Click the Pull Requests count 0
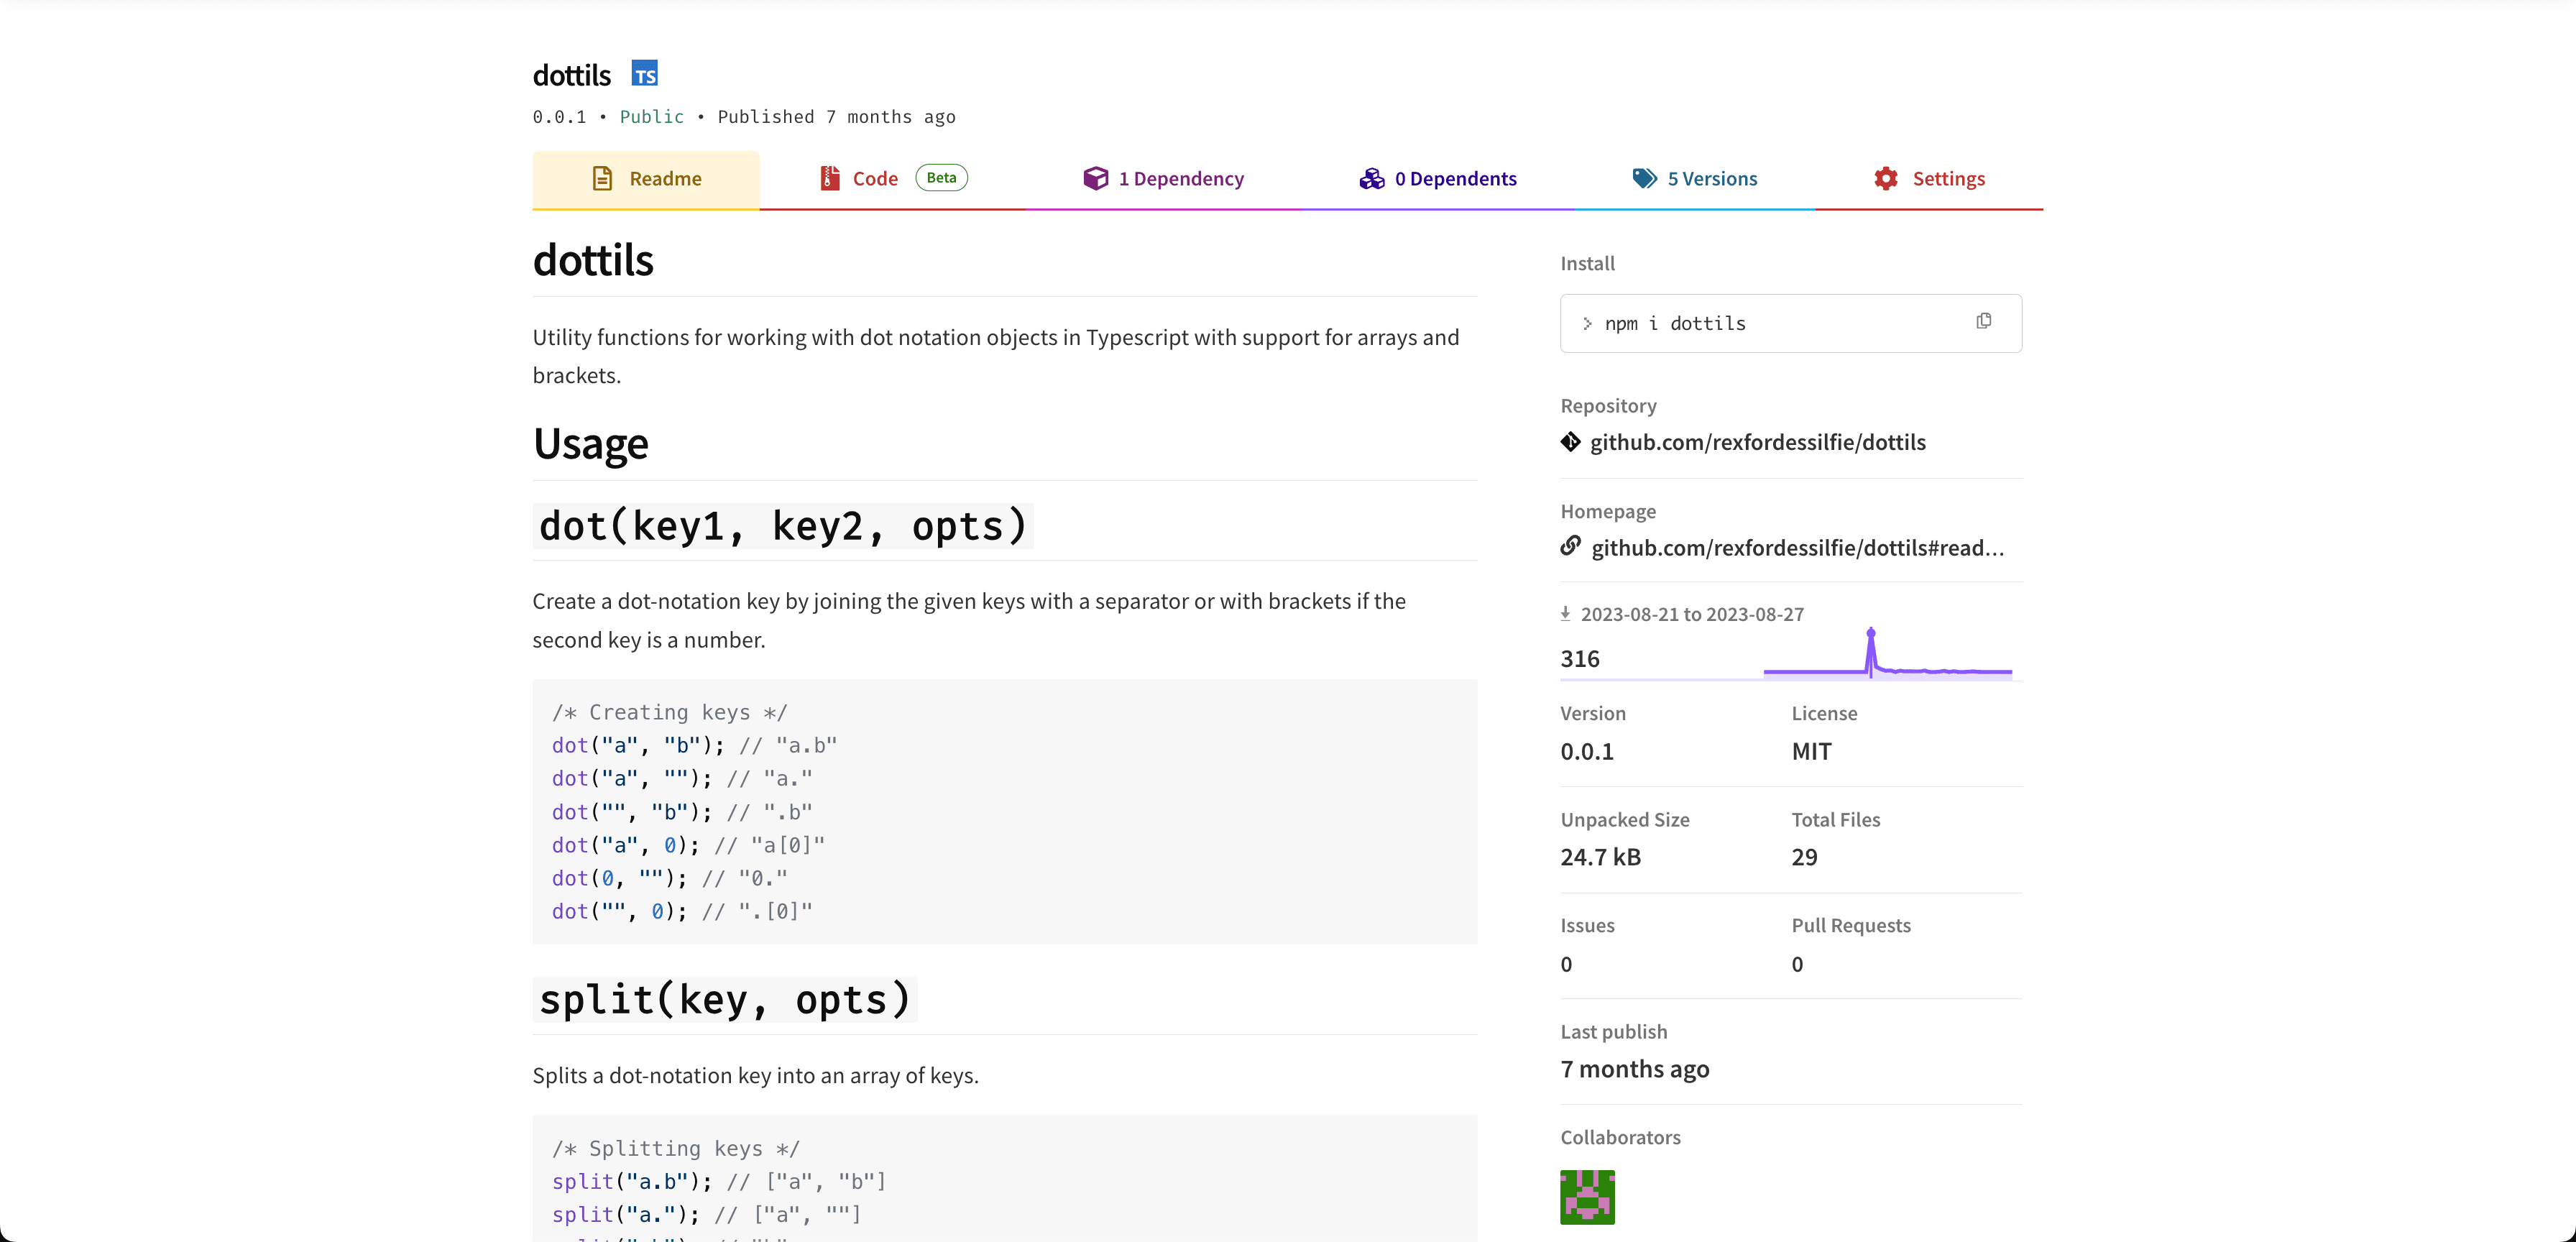The image size is (2576, 1242). pyautogui.click(x=1798, y=964)
